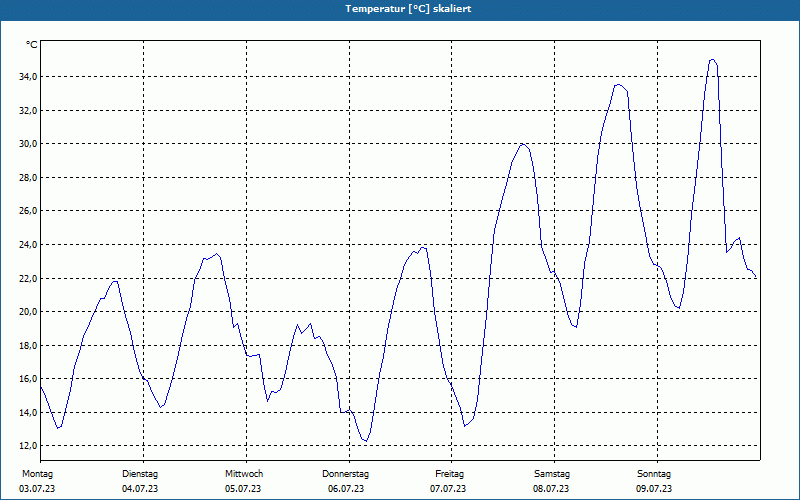
Task: Select the 14,0 y-axis value
Action: 28,412
